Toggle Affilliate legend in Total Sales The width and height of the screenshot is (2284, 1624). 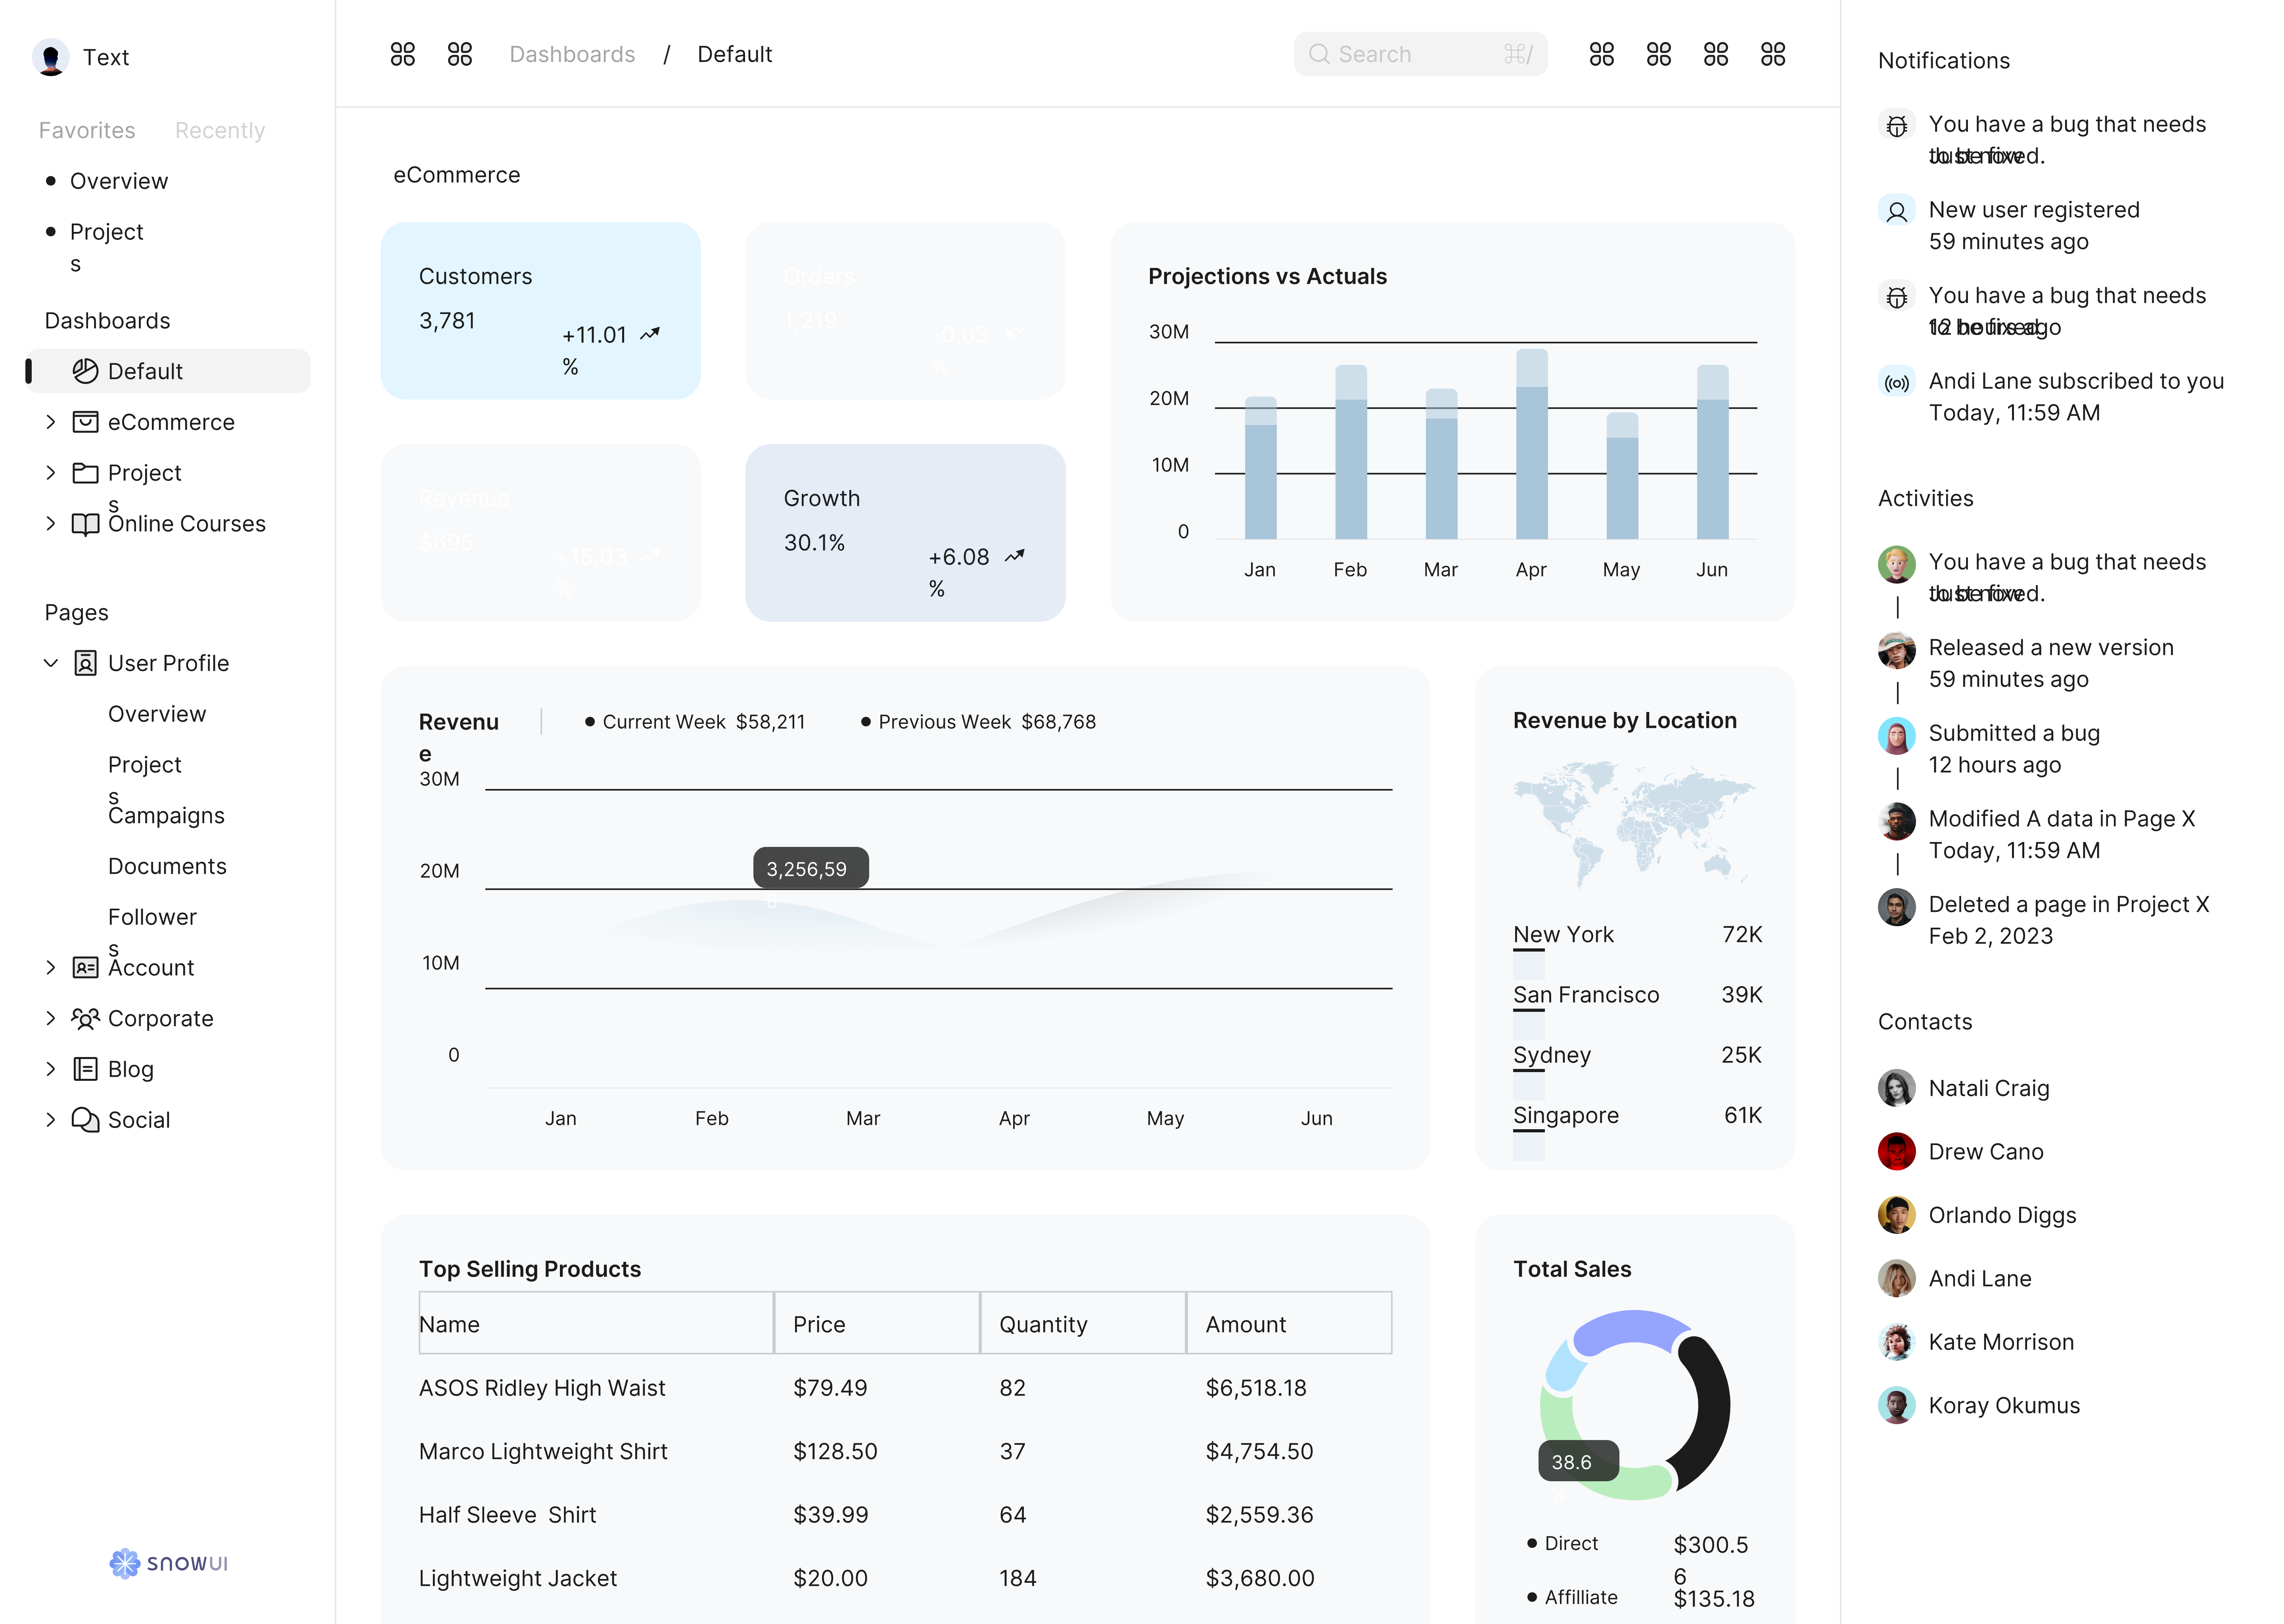pyautogui.click(x=1572, y=1597)
